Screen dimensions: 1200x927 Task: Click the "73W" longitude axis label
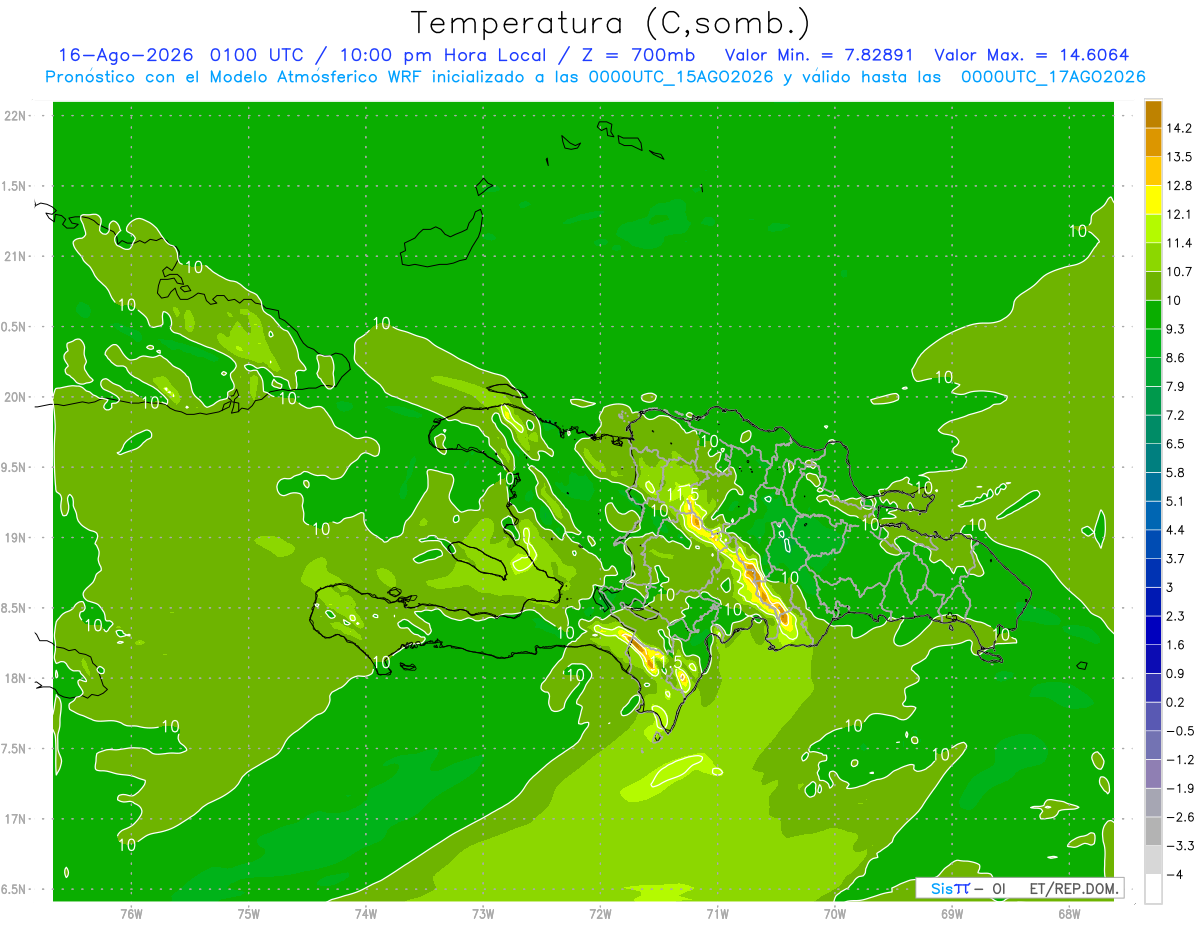(x=483, y=914)
